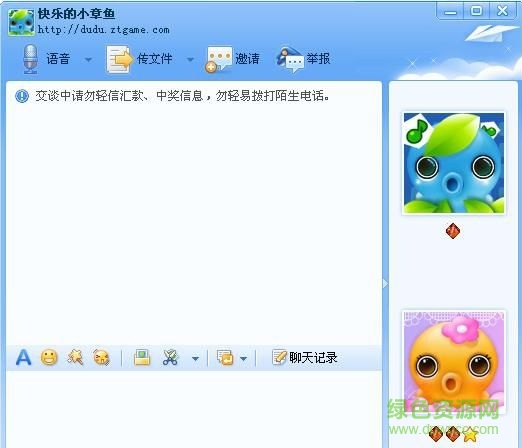Click the yellow star level badge

[471, 434]
